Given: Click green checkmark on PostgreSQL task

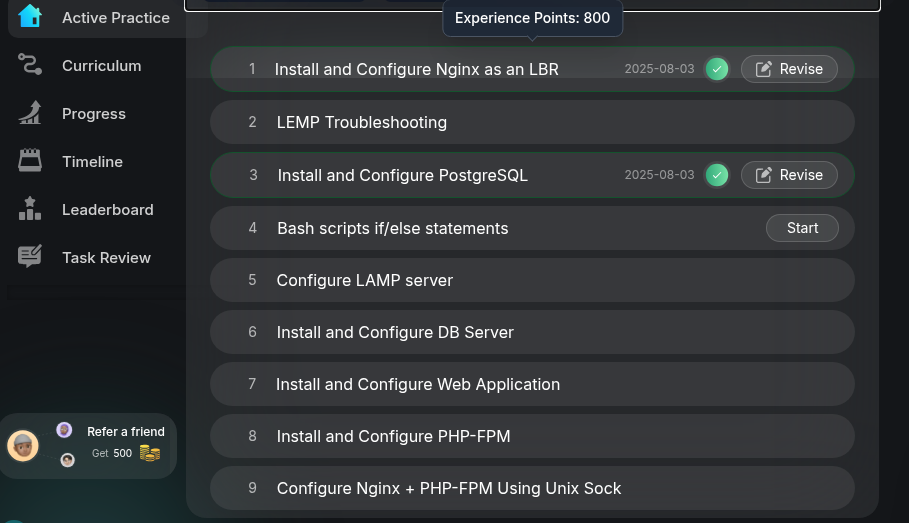Looking at the screenshot, I should pos(717,175).
